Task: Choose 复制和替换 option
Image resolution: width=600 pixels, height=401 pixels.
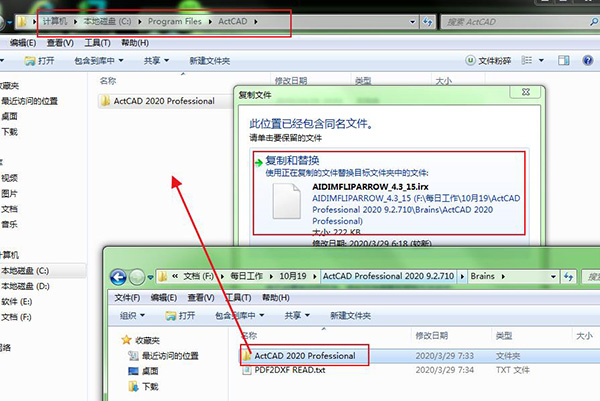Action: 292,160
